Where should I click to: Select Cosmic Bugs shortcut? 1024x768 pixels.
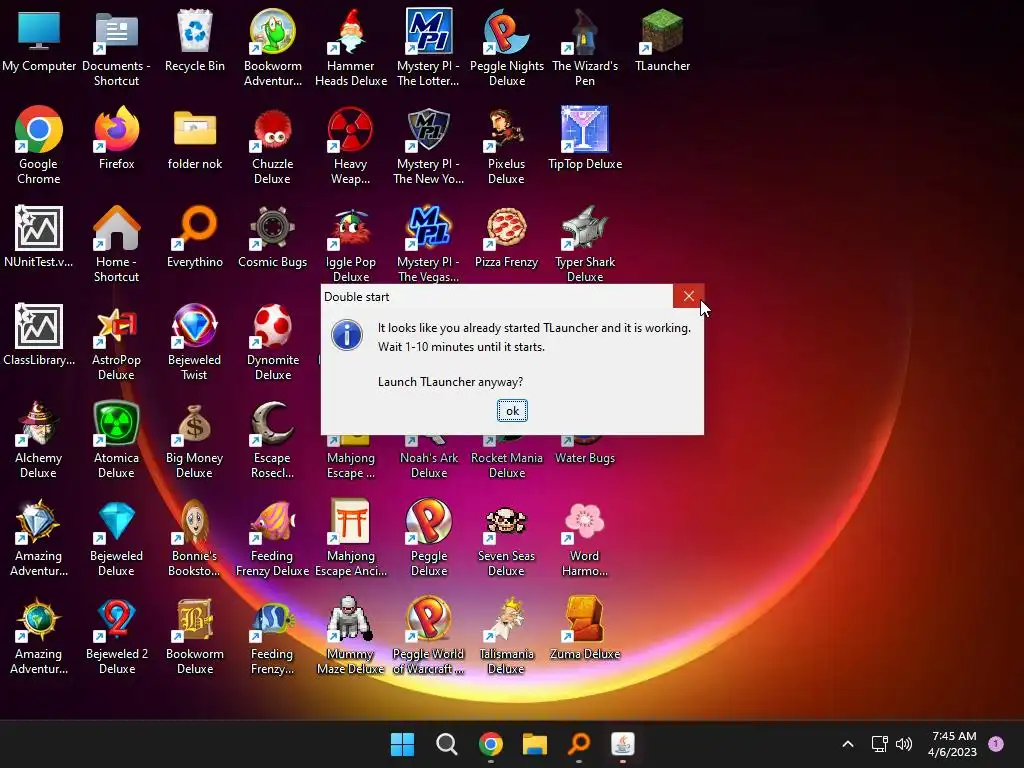tap(273, 236)
